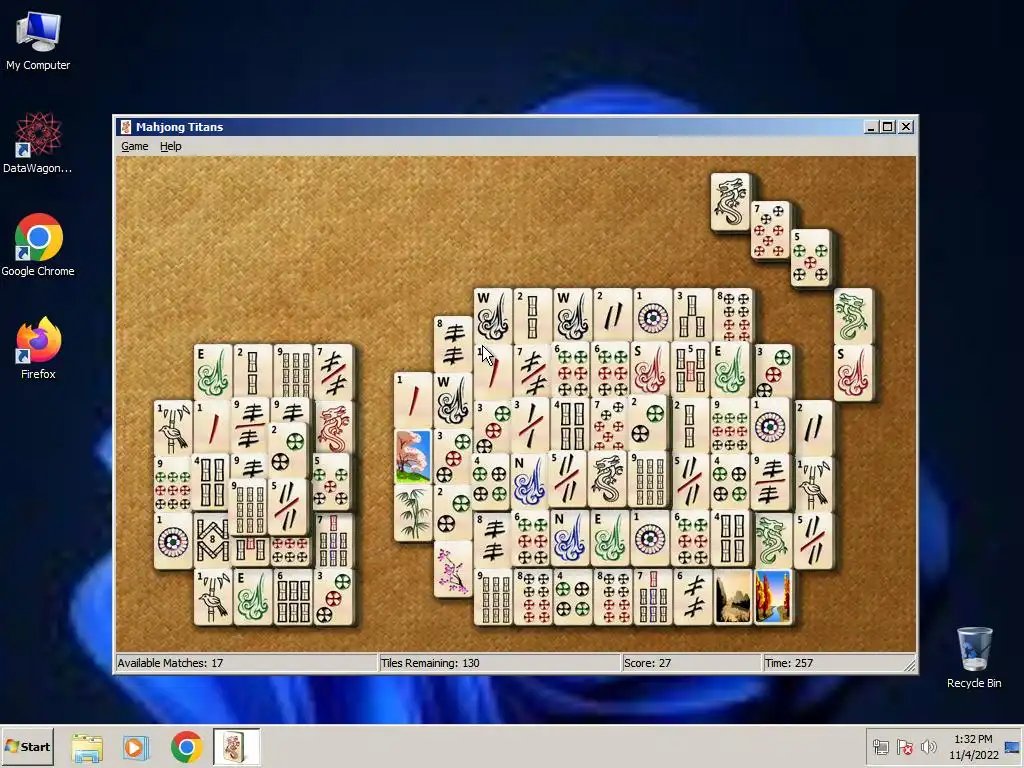
Task: Click the Score: 27 status text
Action: (647, 663)
